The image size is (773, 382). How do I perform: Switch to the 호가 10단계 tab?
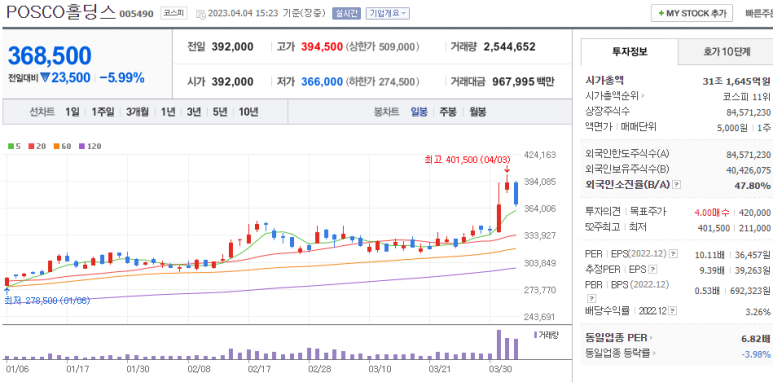(x=726, y=51)
